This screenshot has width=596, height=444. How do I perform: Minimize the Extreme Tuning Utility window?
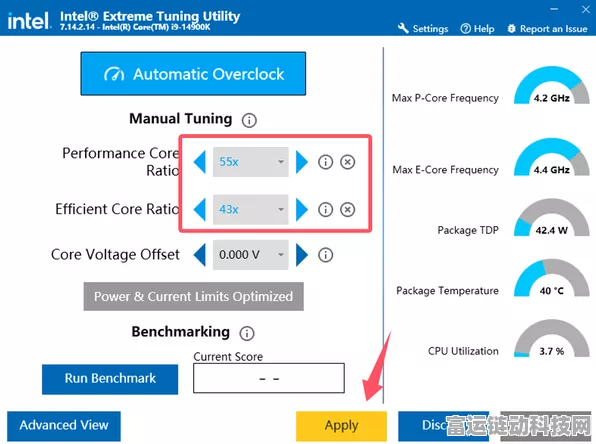tap(554, 9)
